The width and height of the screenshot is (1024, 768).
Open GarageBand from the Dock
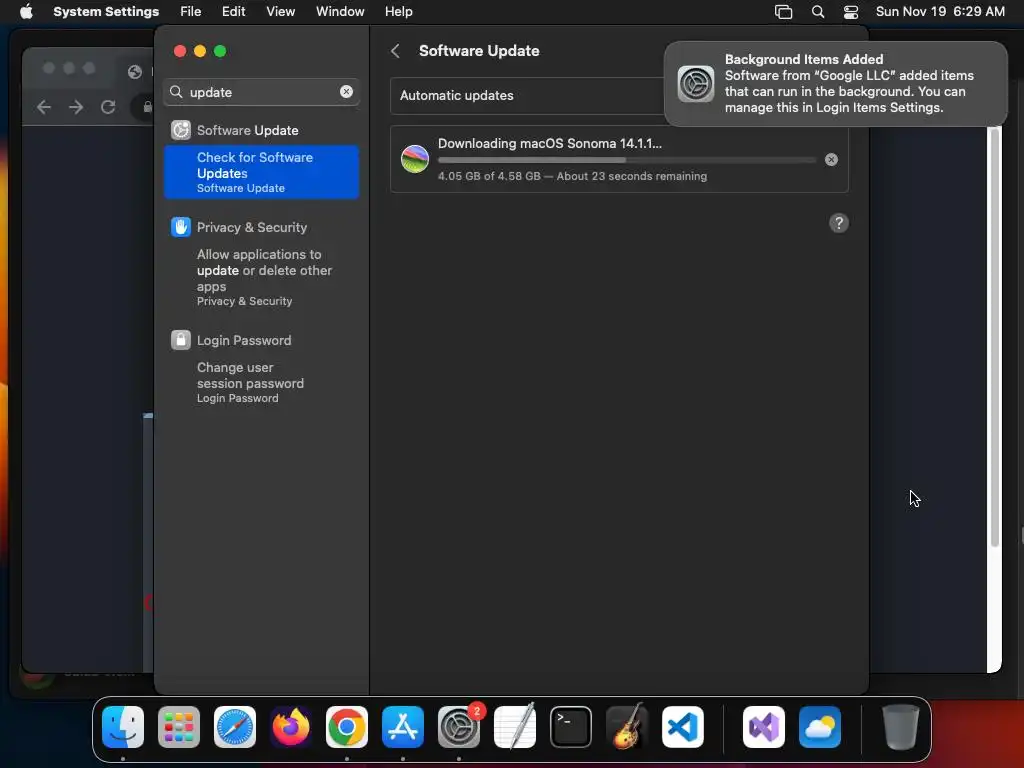[627, 727]
